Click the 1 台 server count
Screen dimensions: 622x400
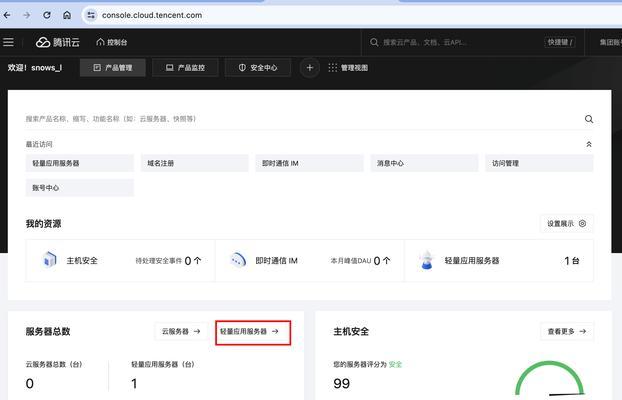click(572, 261)
